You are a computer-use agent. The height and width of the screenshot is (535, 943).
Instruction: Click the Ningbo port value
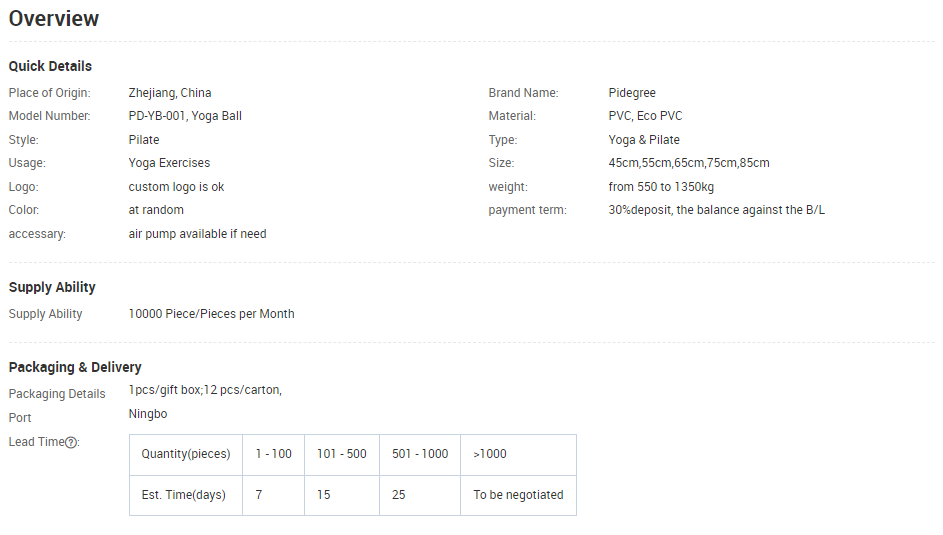point(148,414)
